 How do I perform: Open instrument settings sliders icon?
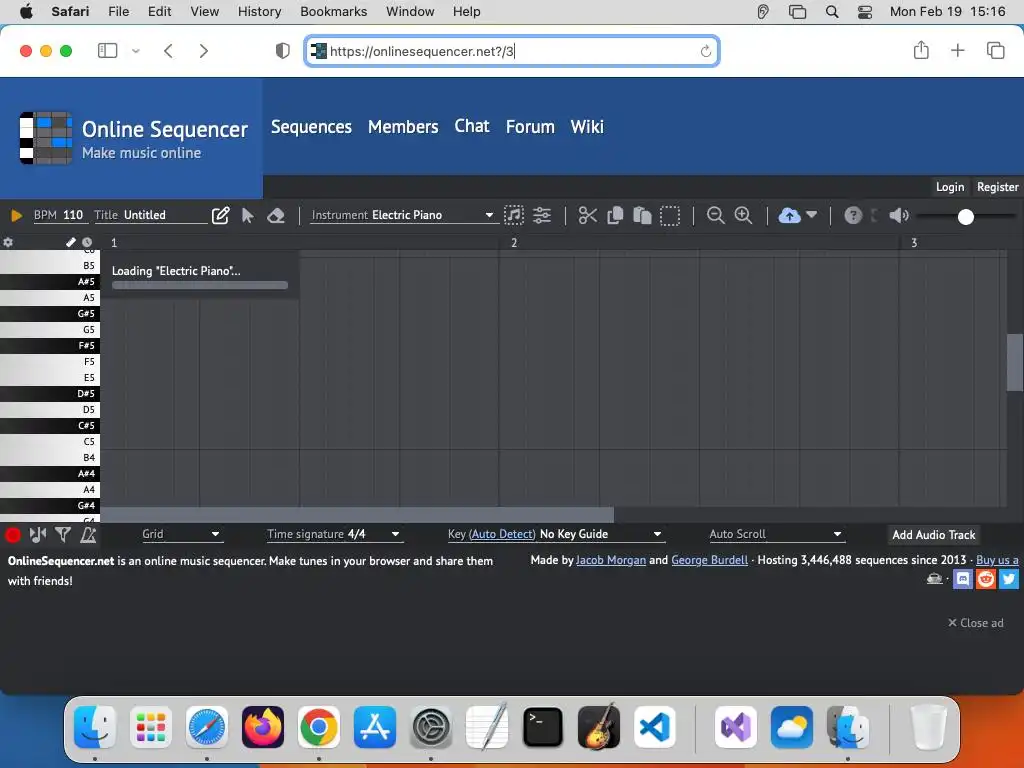(x=542, y=215)
